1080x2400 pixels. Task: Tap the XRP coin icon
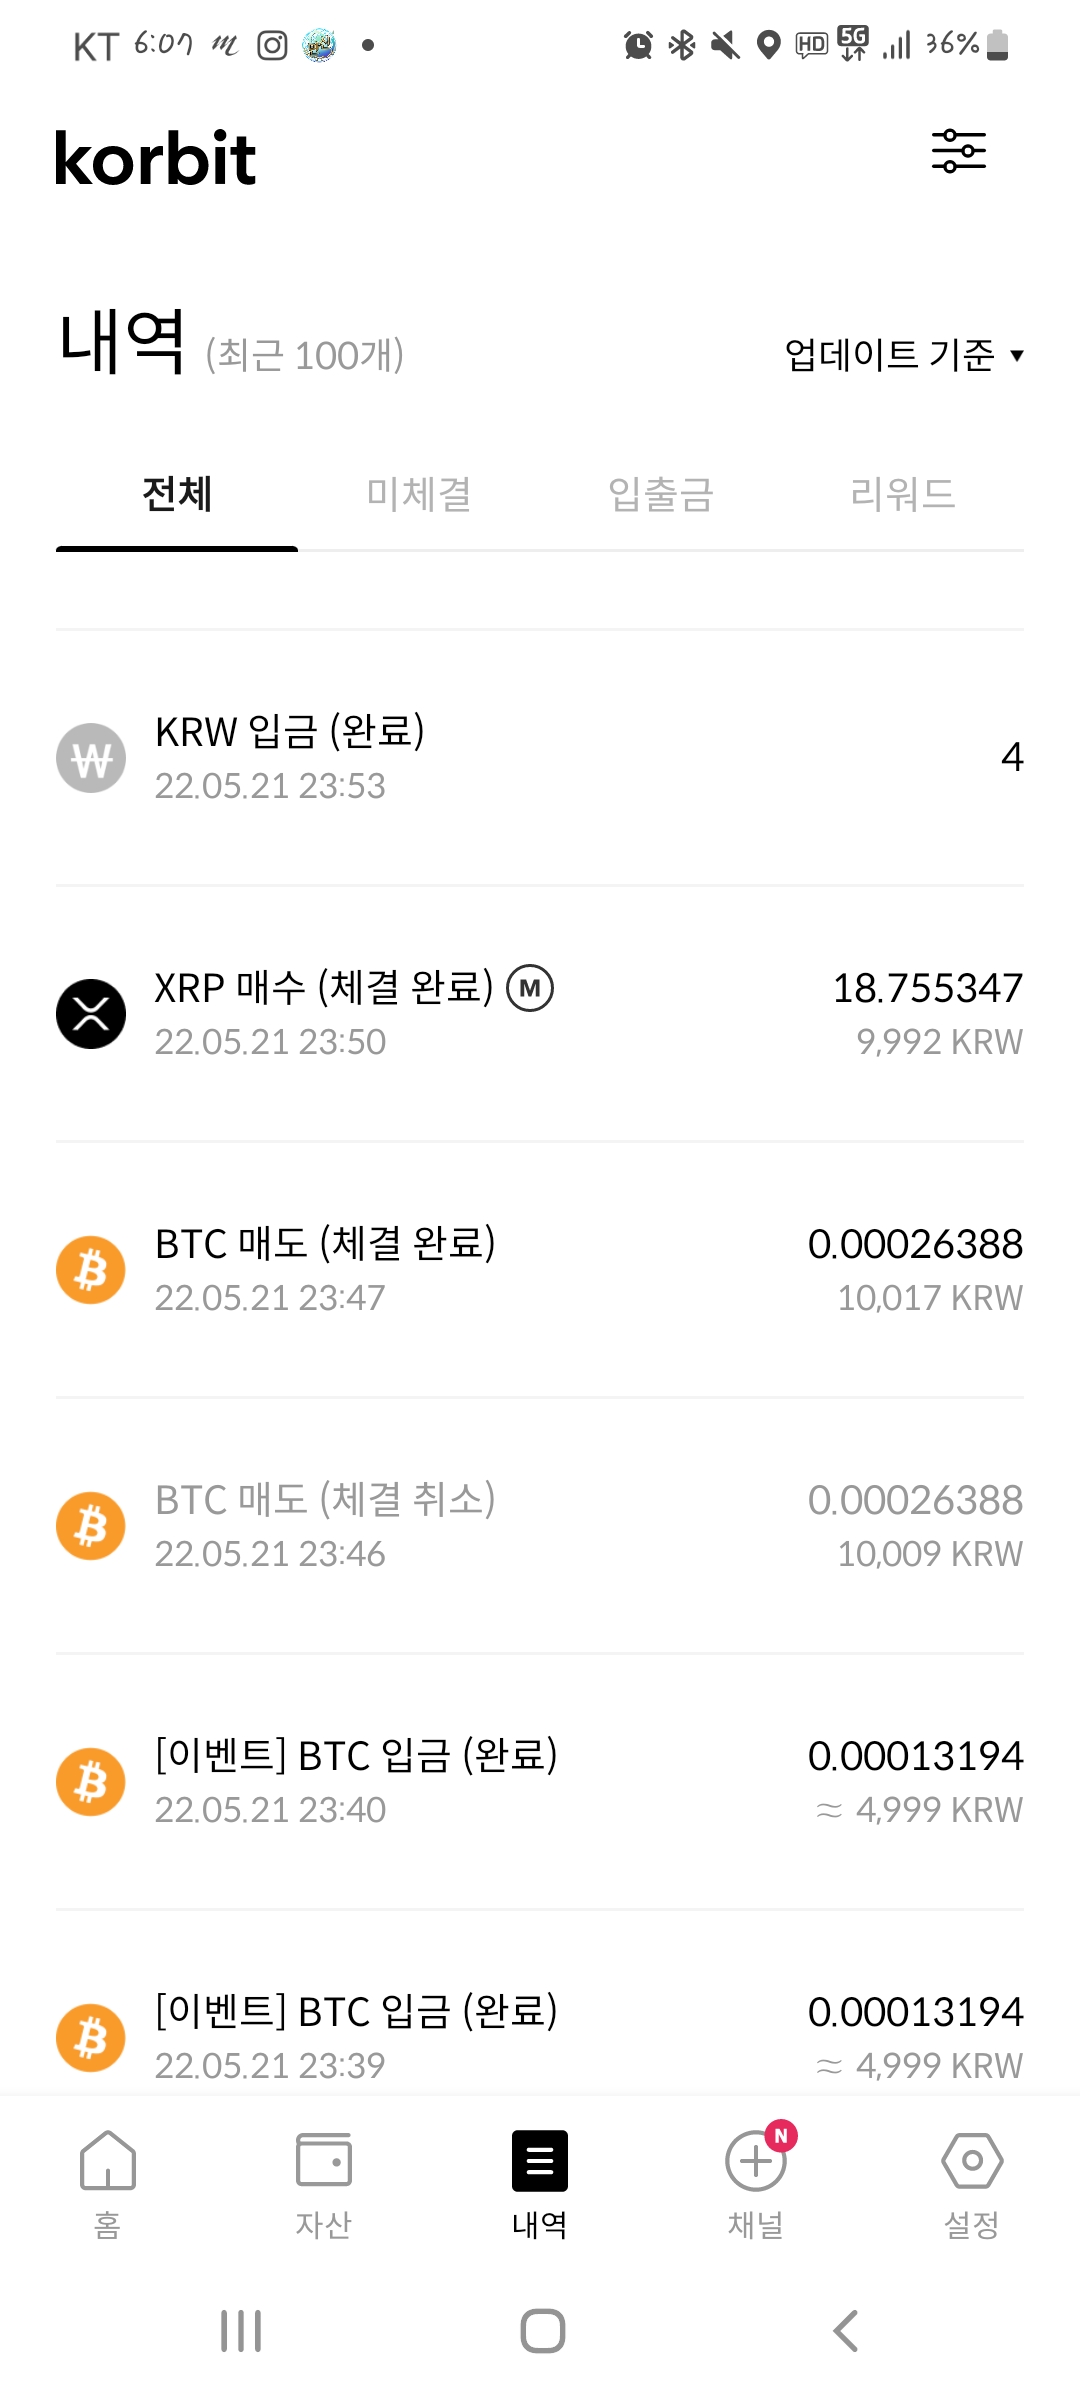click(x=91, y=1013)
